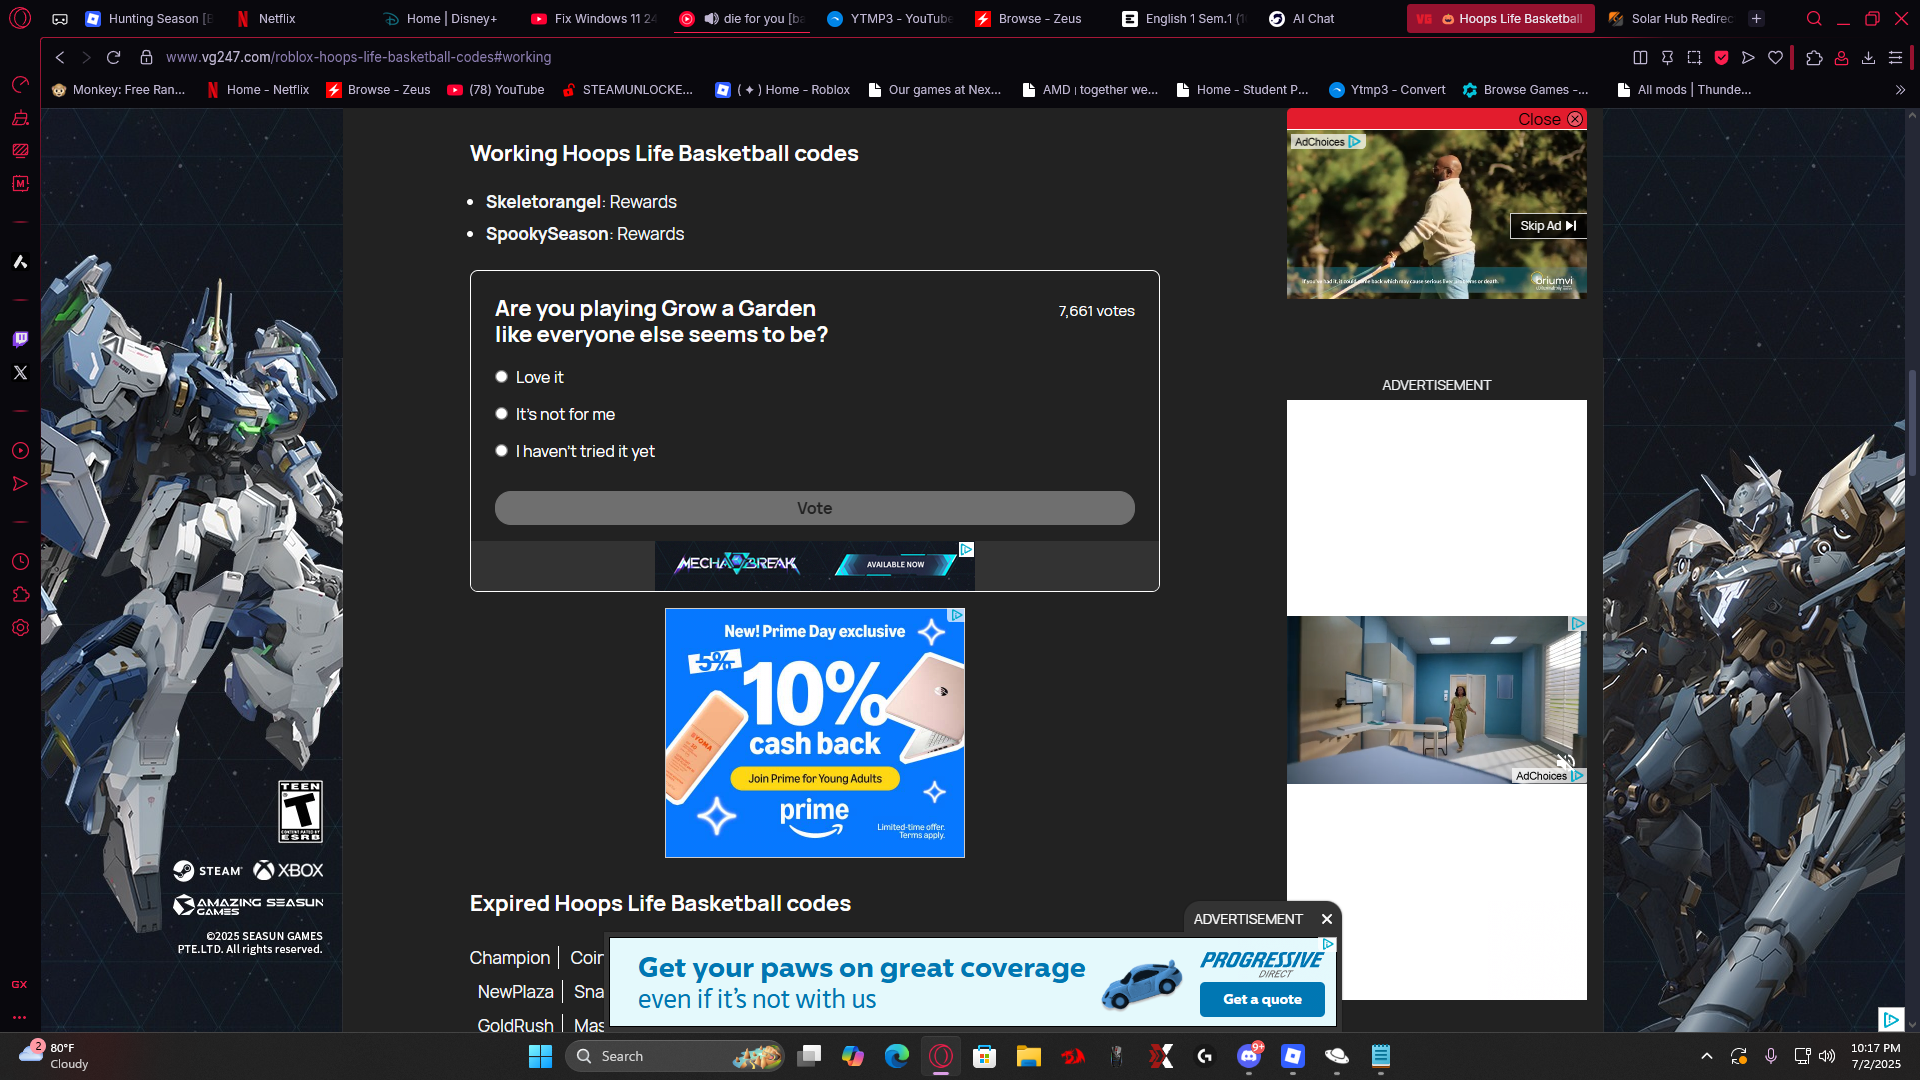Switch to the Browse - Zeus tab

1040,18
